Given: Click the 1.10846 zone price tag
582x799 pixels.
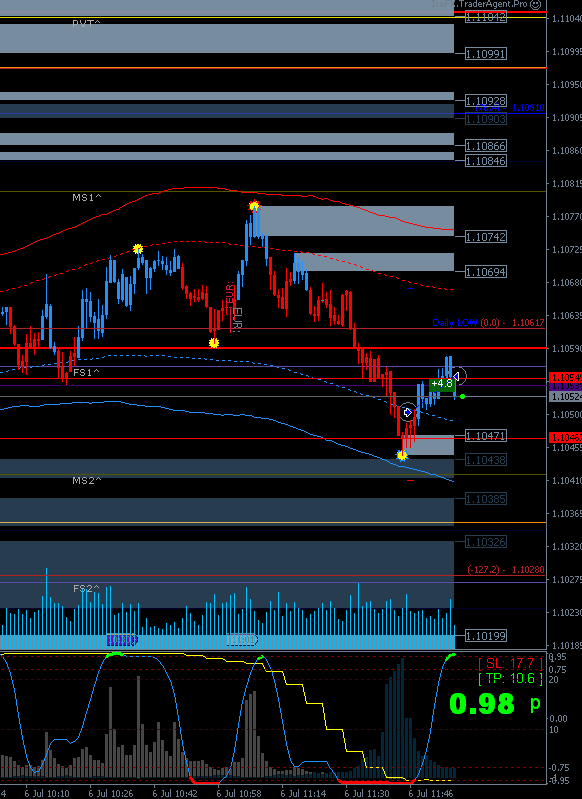Looking at the screenshot, I should click(486, 161).
